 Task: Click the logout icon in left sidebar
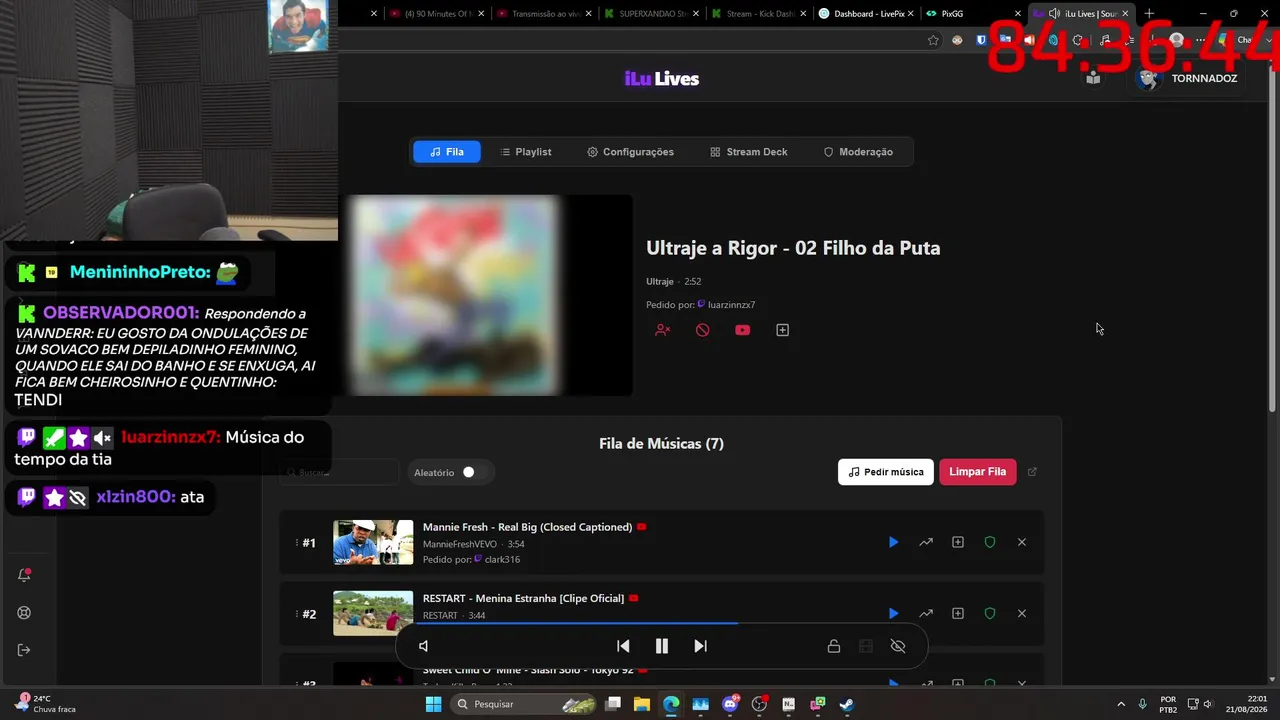pyautogui.click(x=25, y=650)
